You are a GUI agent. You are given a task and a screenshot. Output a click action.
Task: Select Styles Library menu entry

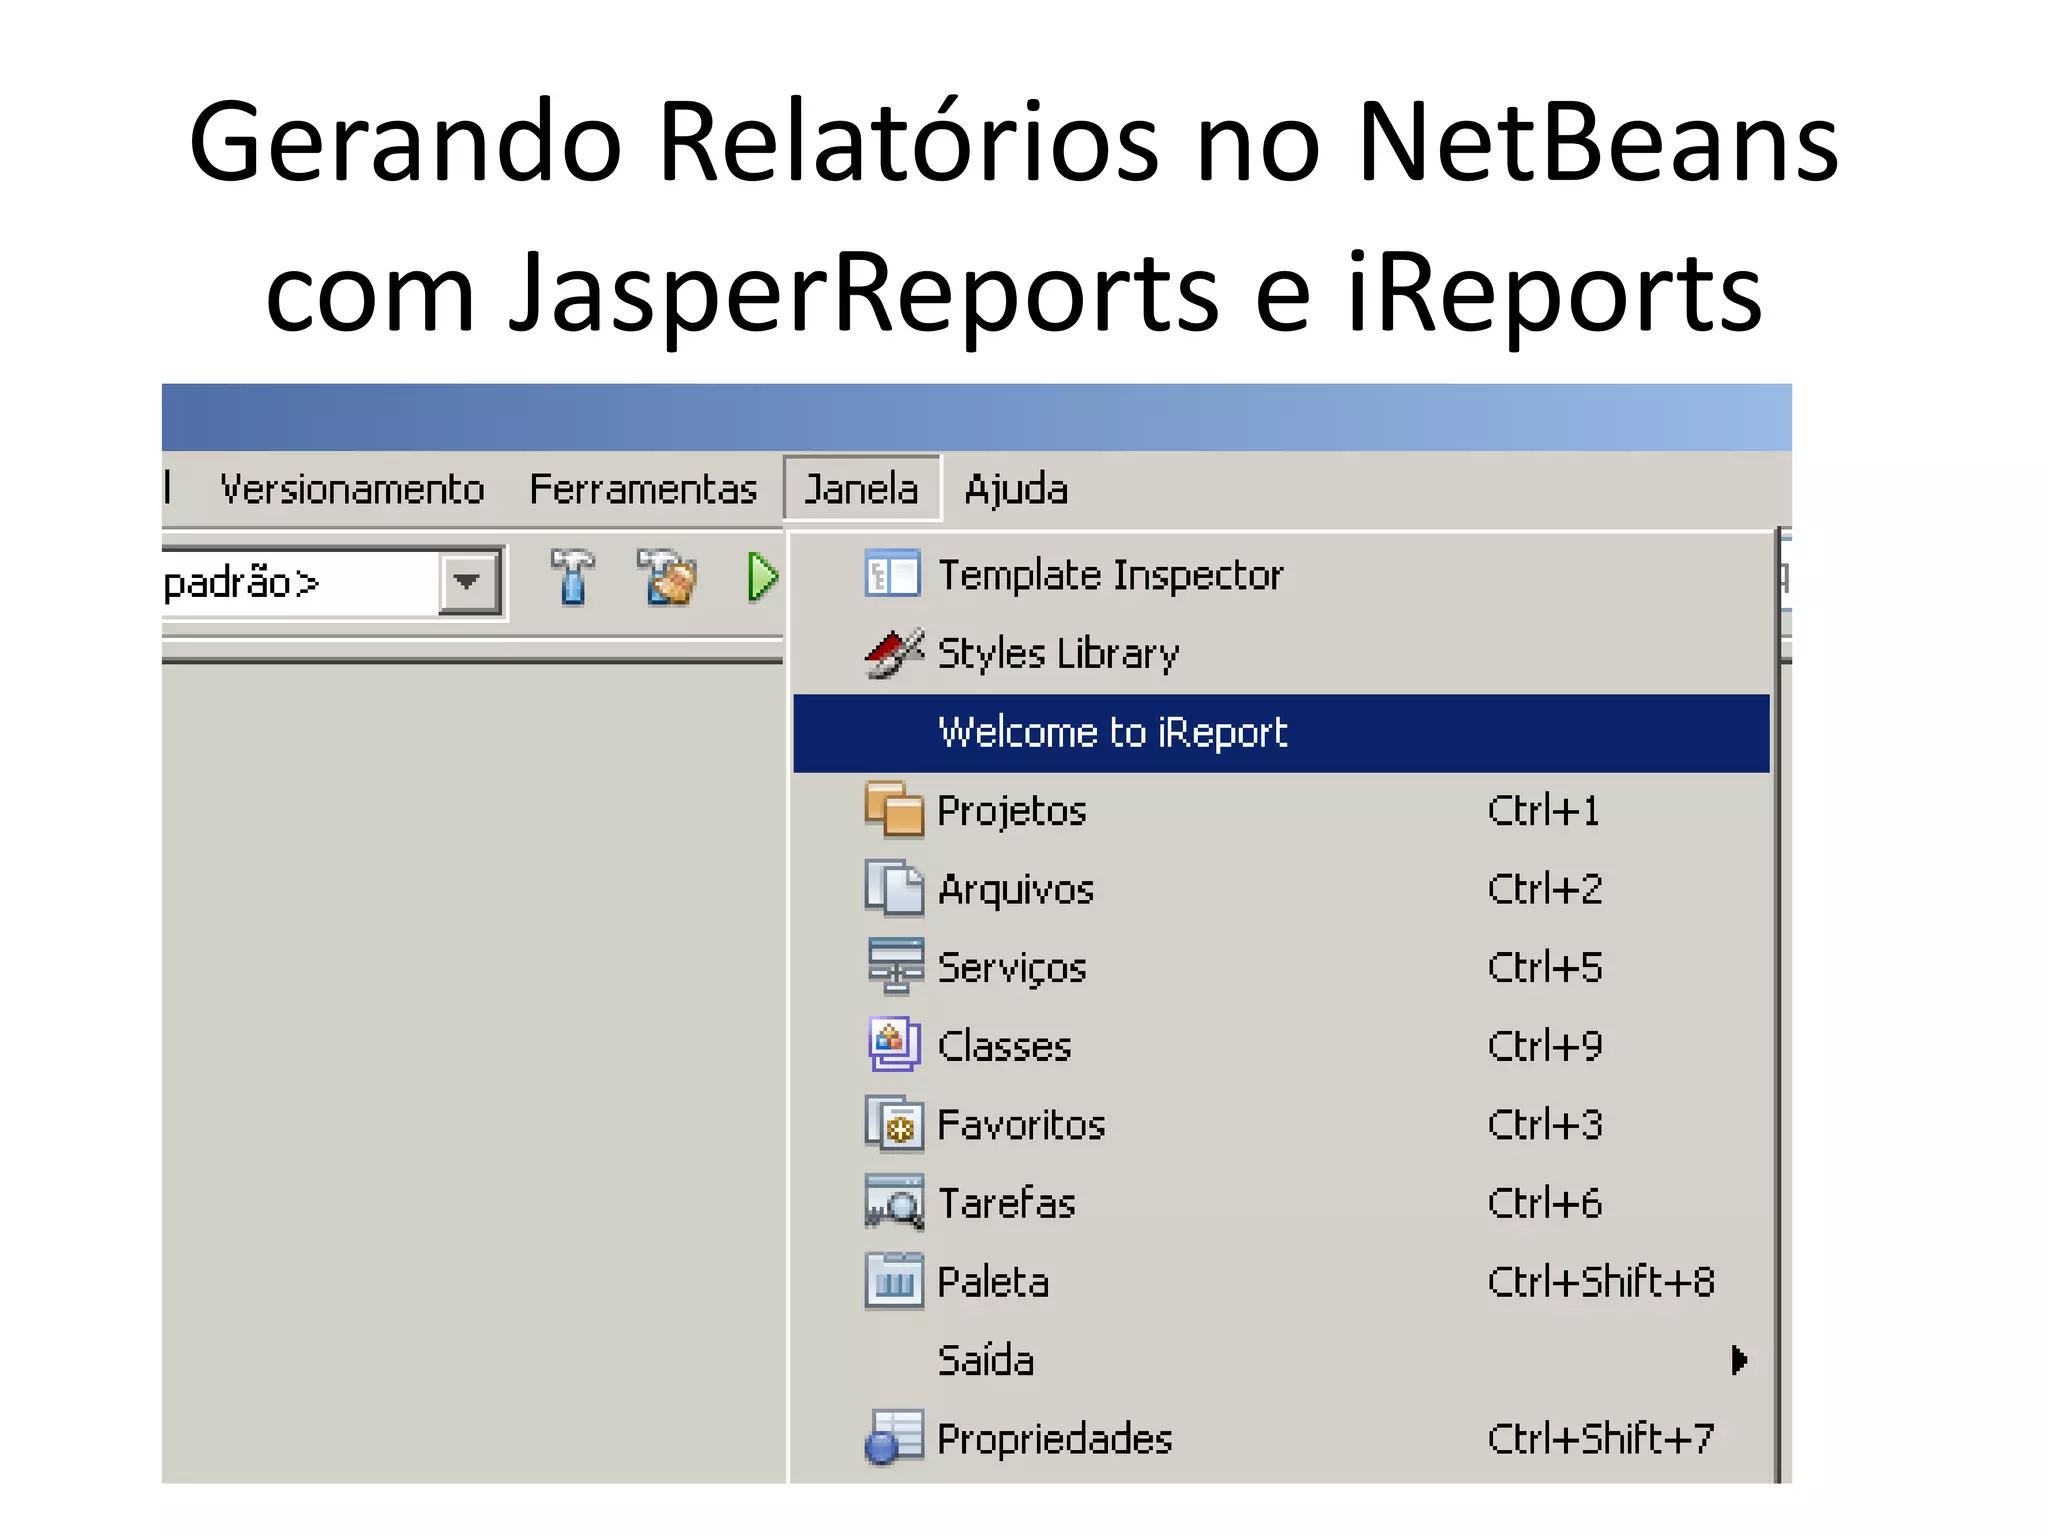click(1281, 653)
